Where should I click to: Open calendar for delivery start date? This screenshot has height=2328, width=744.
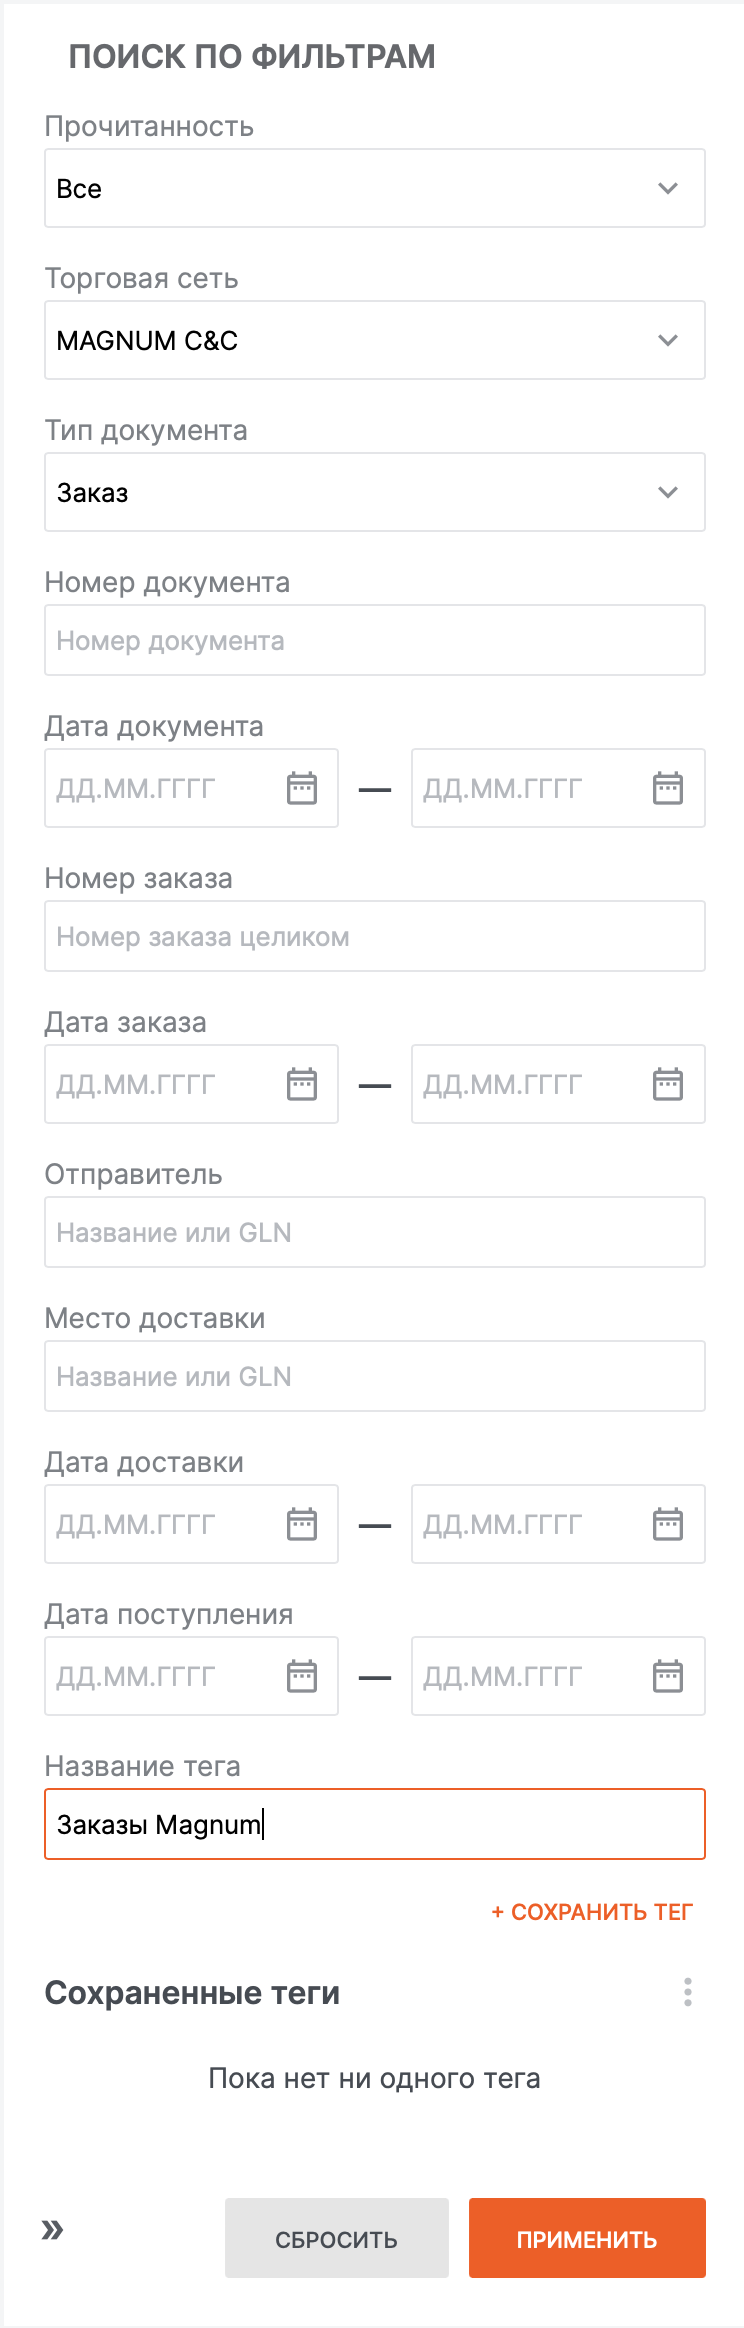[x=302, y=1524]
